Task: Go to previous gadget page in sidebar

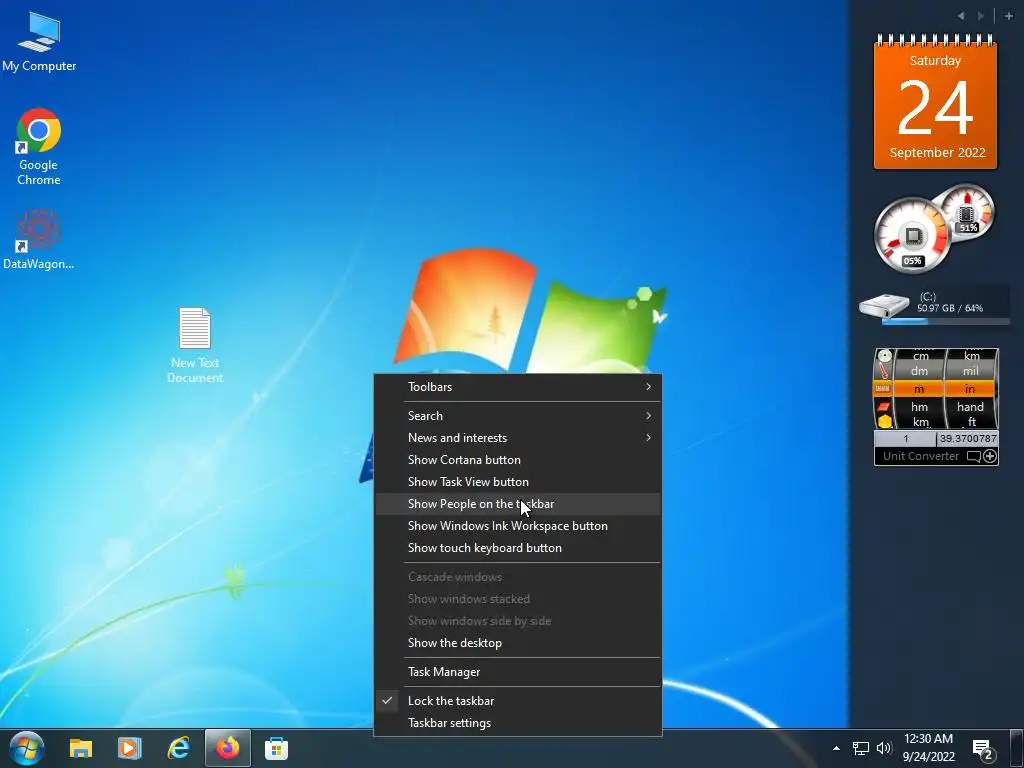Action: point(961,16)
